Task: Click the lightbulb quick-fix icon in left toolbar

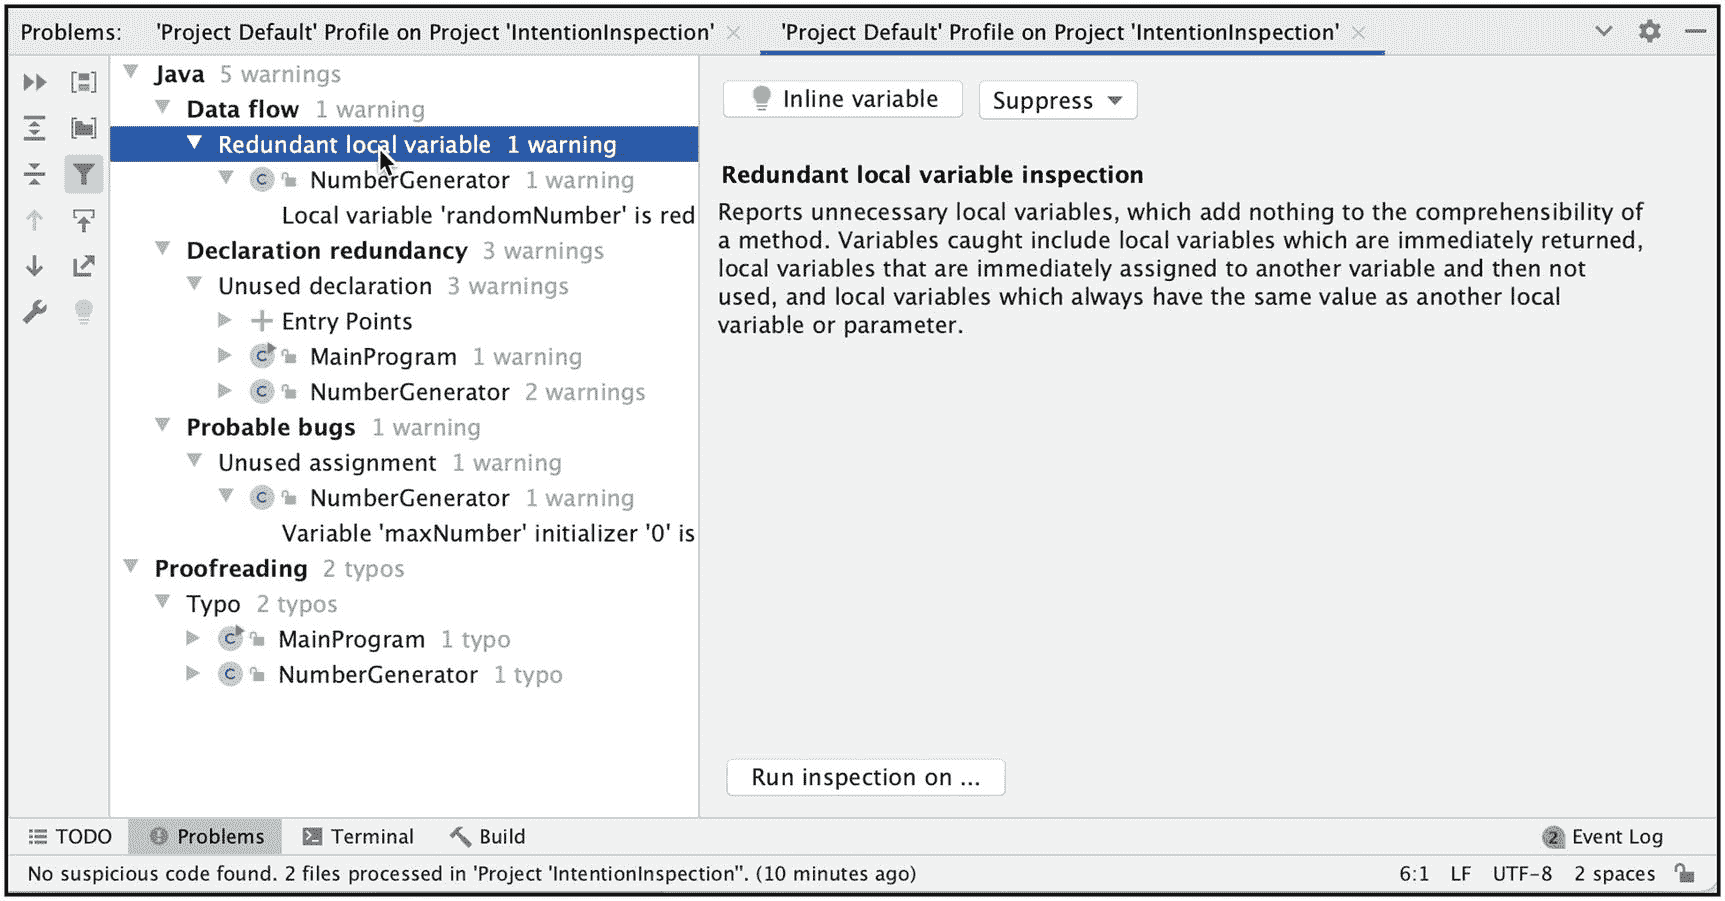Action: (84, 312)
